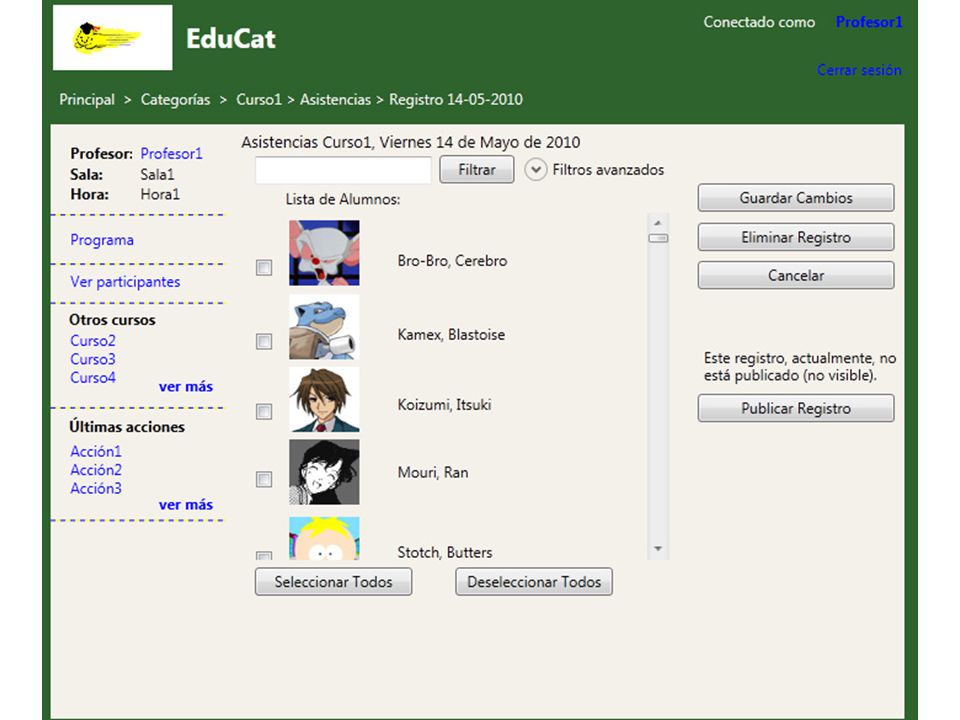
Task: Click the student list scrollbar thumb
Action: tap(658, 238)
